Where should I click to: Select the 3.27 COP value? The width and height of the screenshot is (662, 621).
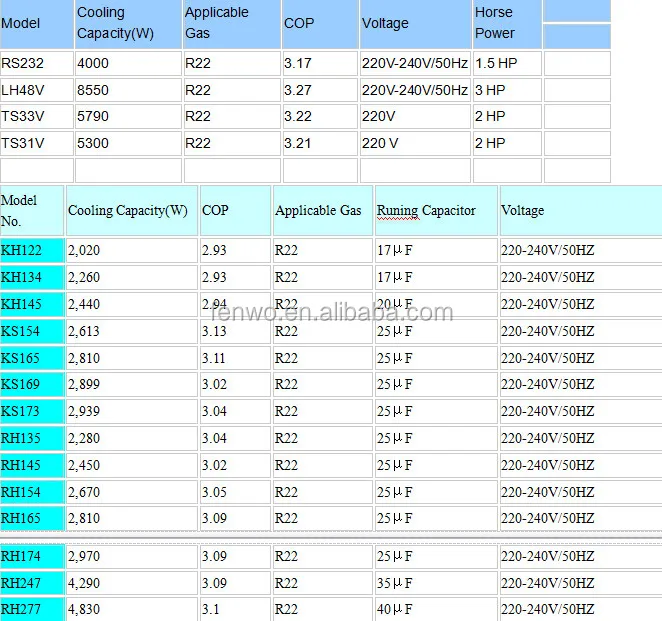[297, 90]
